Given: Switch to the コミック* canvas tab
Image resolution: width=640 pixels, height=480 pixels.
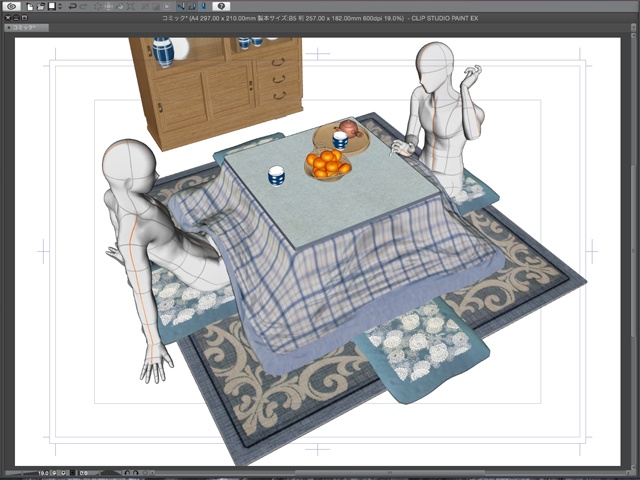Looking at the screenshot, I should pos(26,27).
